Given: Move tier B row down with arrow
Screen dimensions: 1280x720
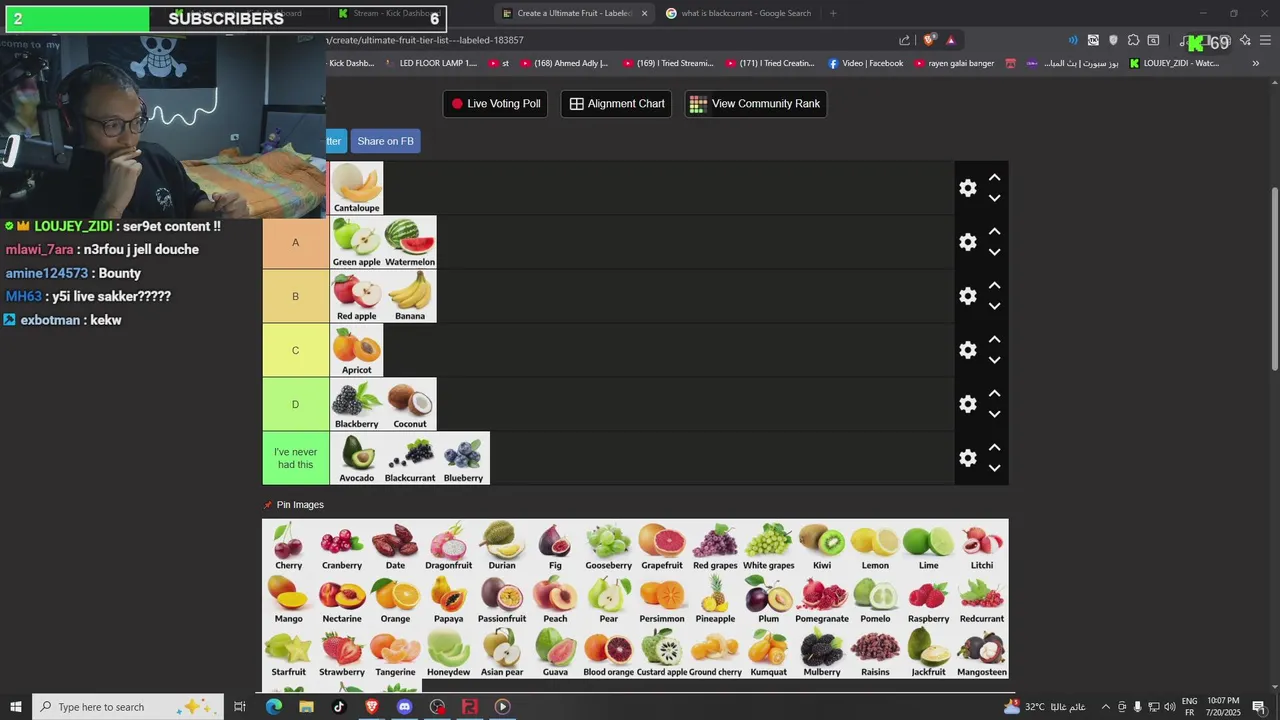Looking at the screenshot, I should 994,306.
